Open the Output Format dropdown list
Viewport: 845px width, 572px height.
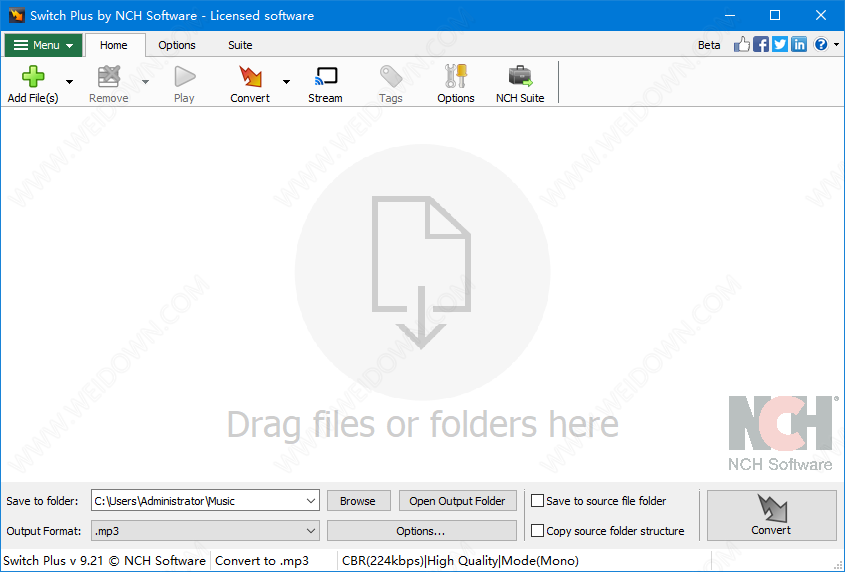click(311, 531)
